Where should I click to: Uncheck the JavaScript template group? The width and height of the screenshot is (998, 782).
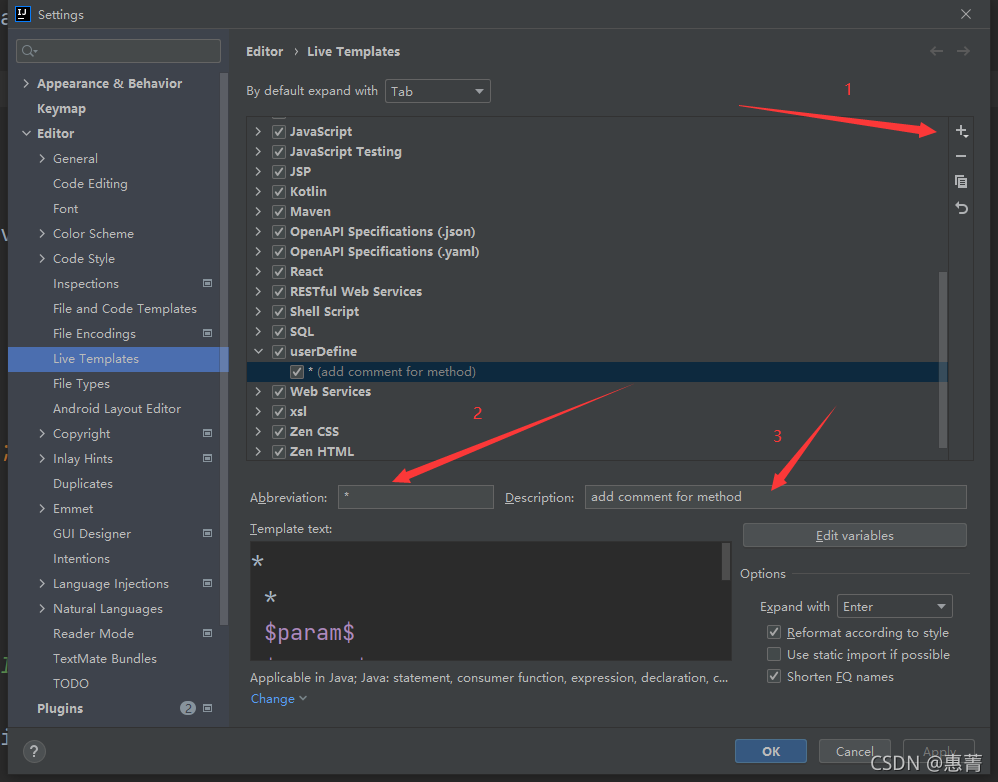point(279,132)
